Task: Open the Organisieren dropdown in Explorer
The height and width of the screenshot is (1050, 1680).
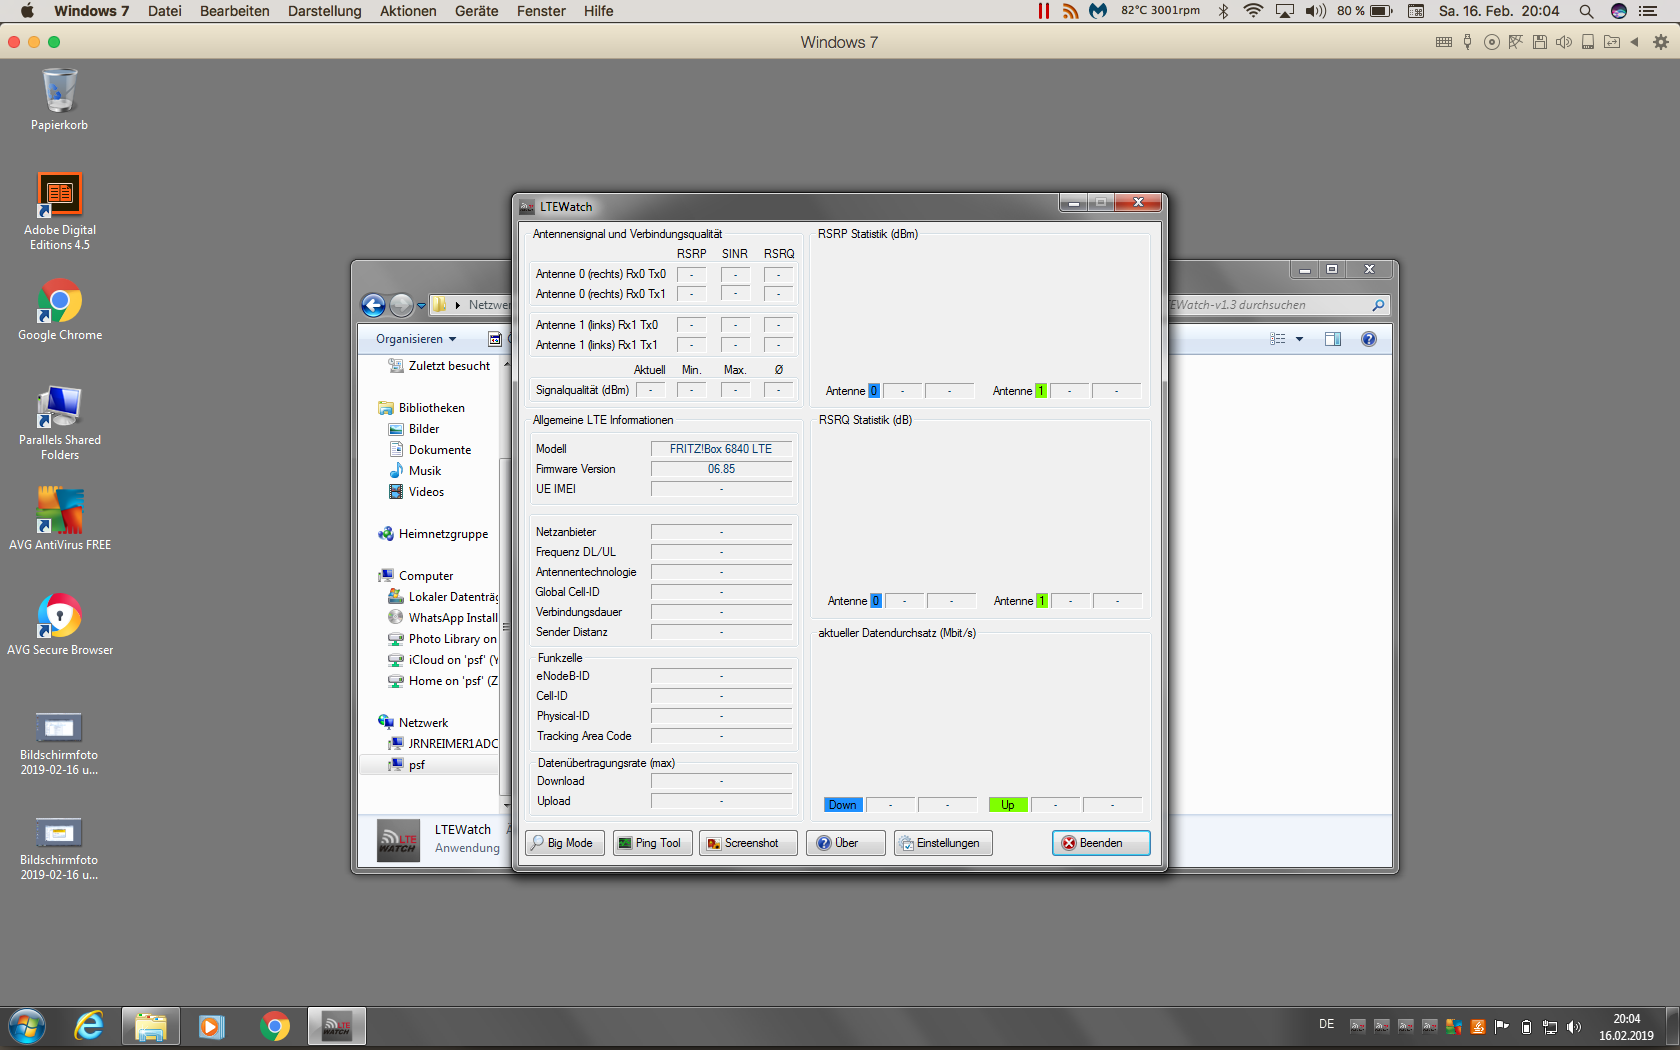Action: click(x=416, y=339)
